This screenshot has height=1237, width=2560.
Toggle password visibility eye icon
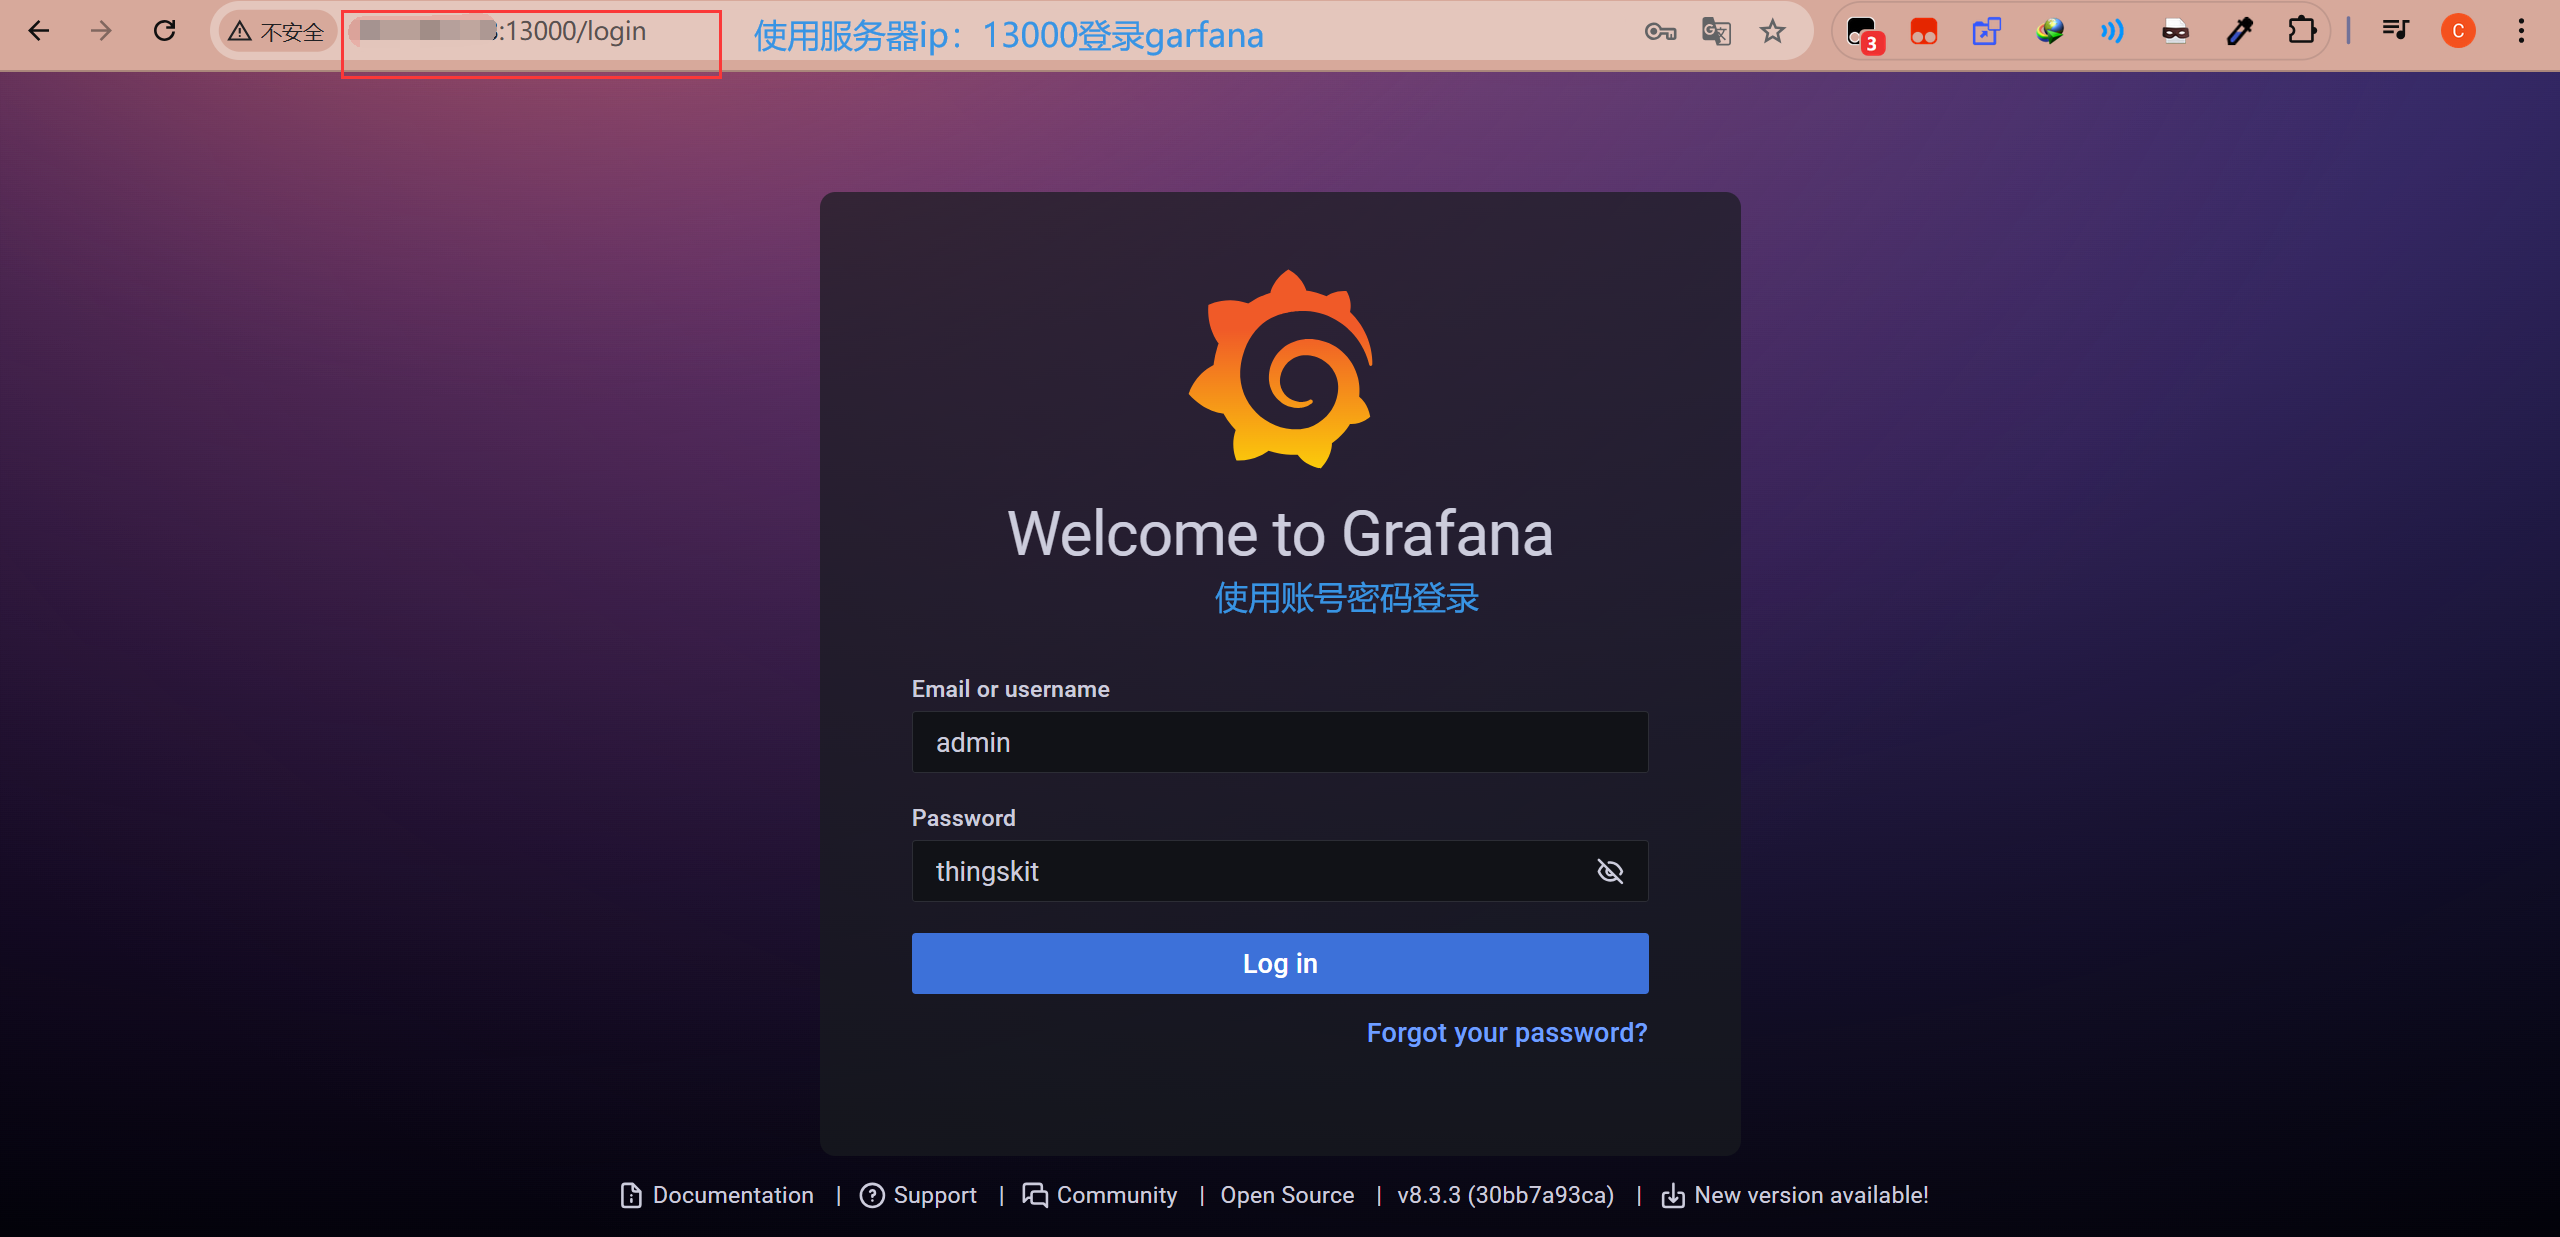[1610, 871]
